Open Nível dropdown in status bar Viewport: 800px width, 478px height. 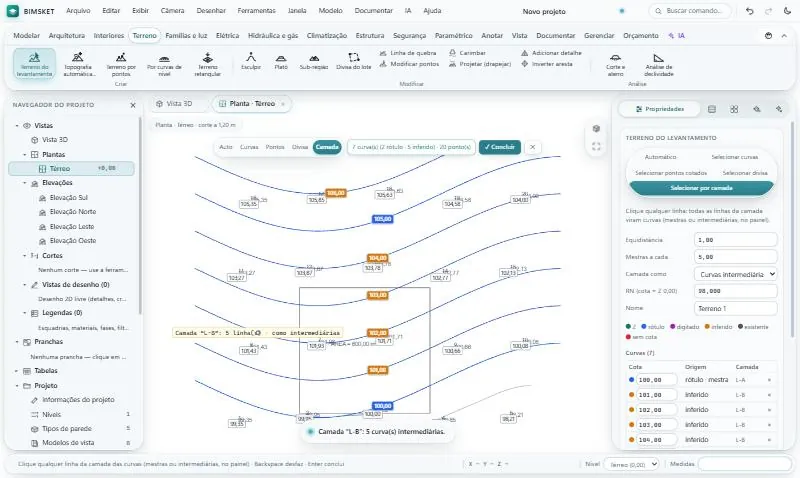point(632,464)
